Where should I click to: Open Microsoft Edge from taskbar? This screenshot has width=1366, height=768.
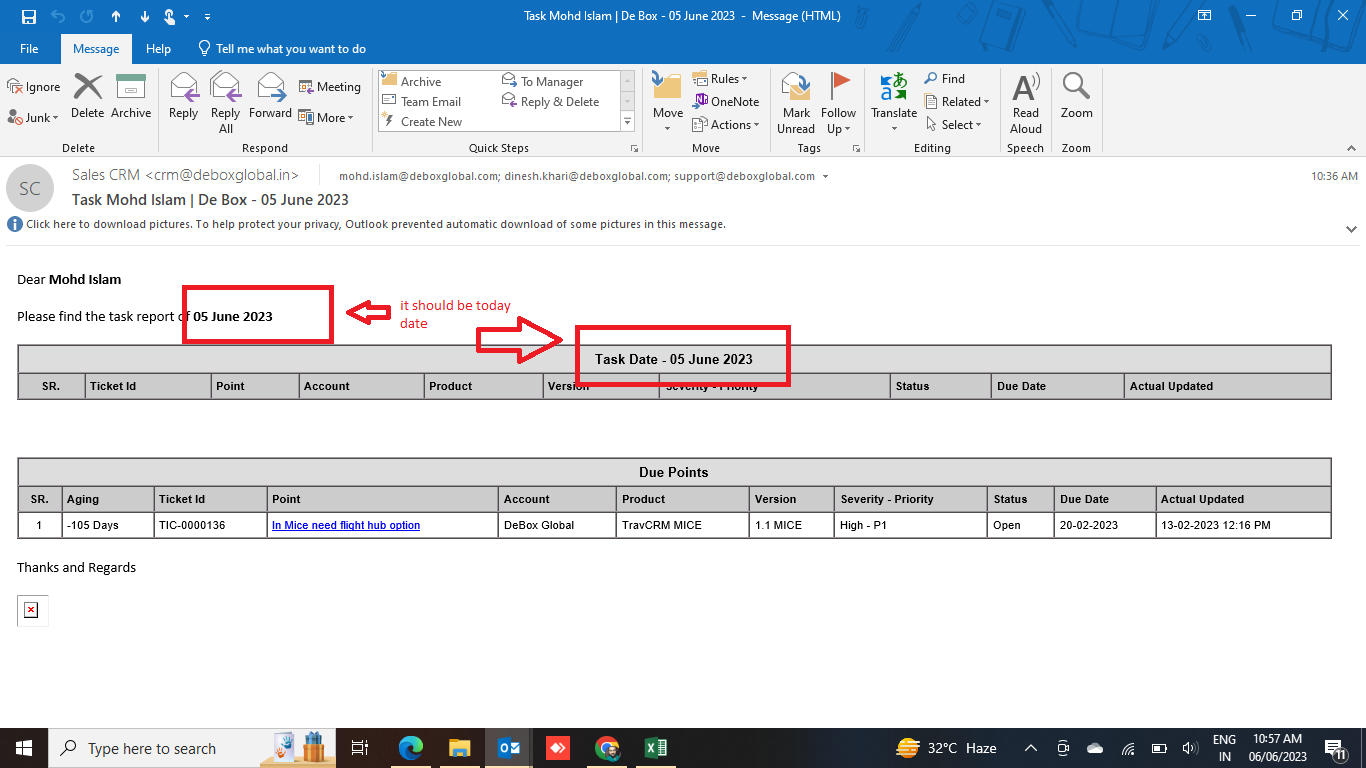(x=411, y=748)
